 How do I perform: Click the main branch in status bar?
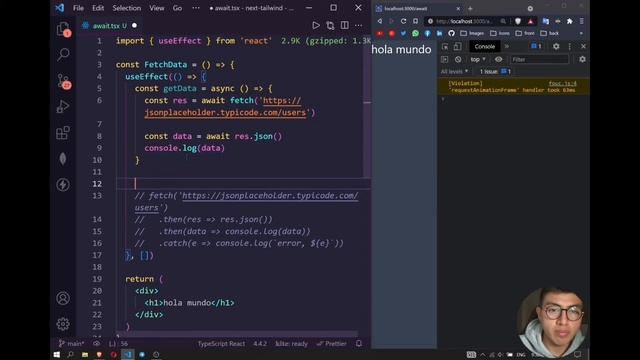pos(71,344)
